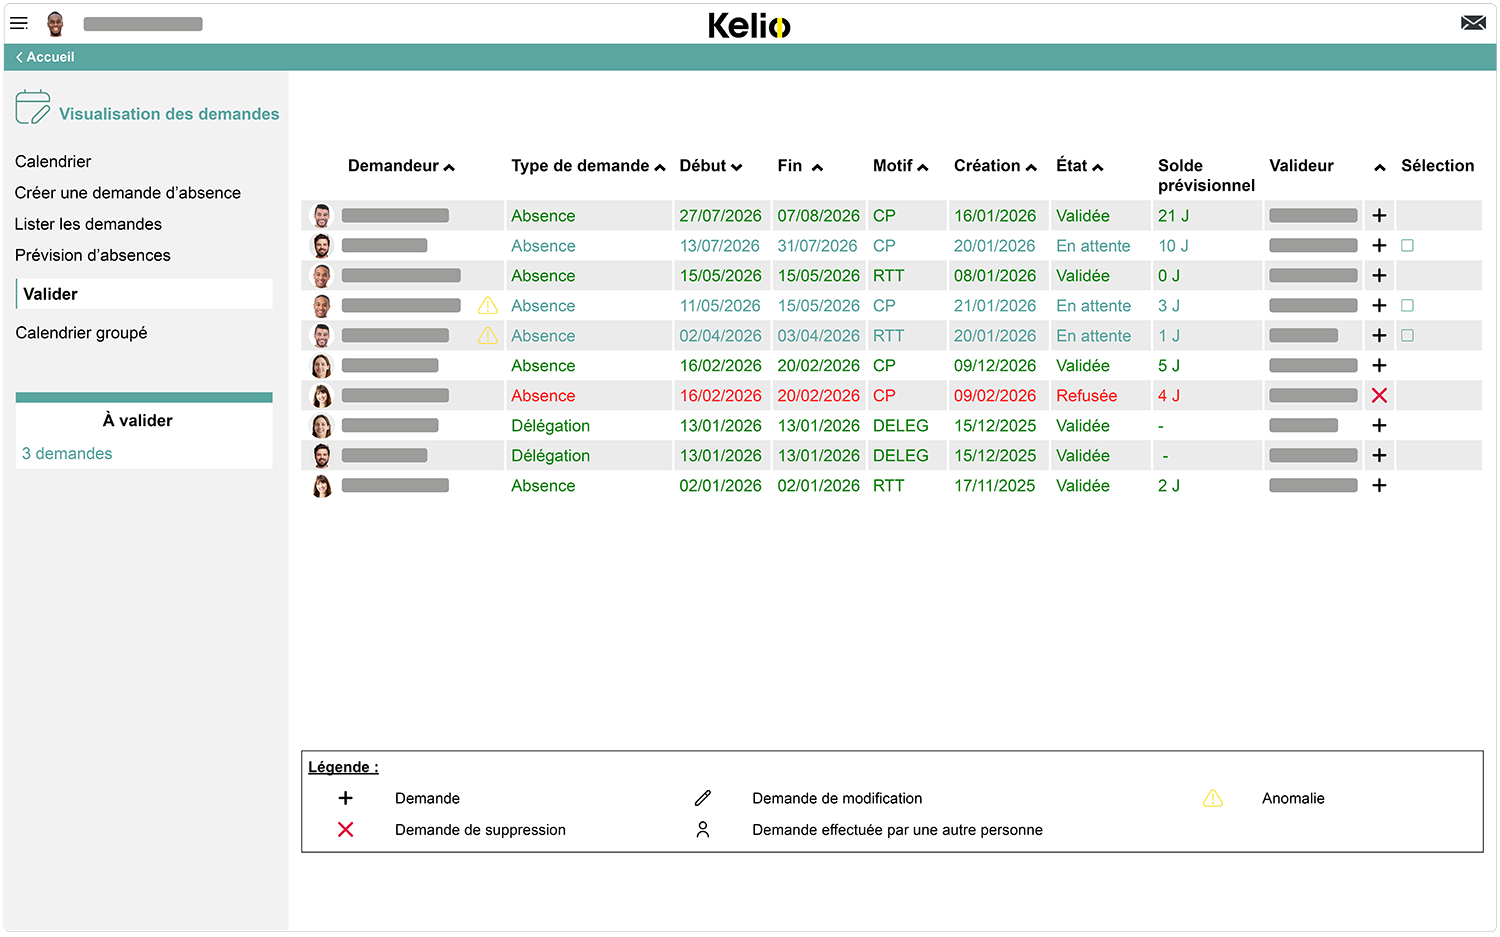This screenshot has width=1500, height=937.
Task: Click the user avatar in the top bar
Action: tap(56, 23)
